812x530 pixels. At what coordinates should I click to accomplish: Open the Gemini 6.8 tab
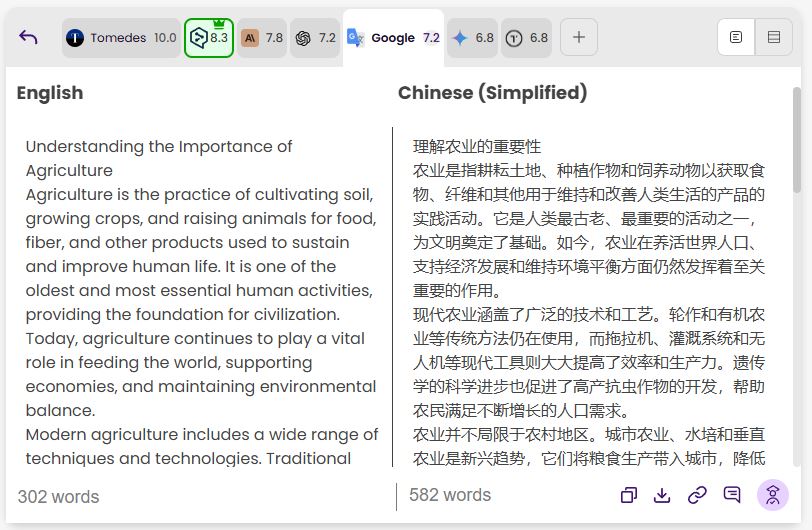[473, 38]
